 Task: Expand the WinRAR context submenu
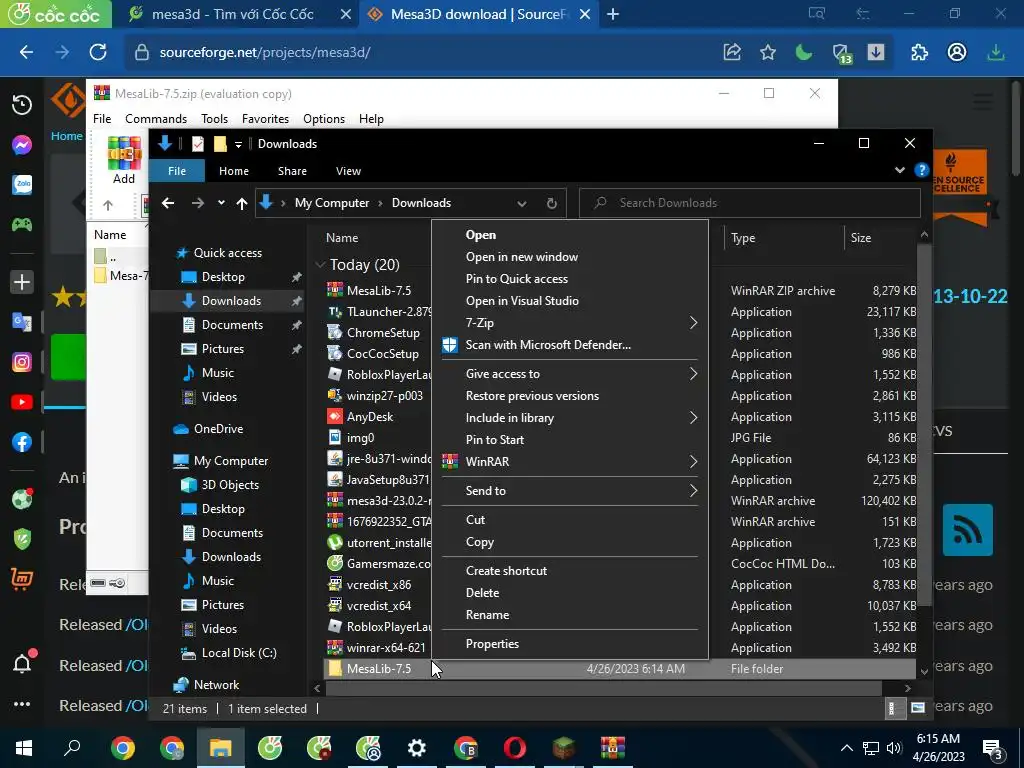[569, 462]
